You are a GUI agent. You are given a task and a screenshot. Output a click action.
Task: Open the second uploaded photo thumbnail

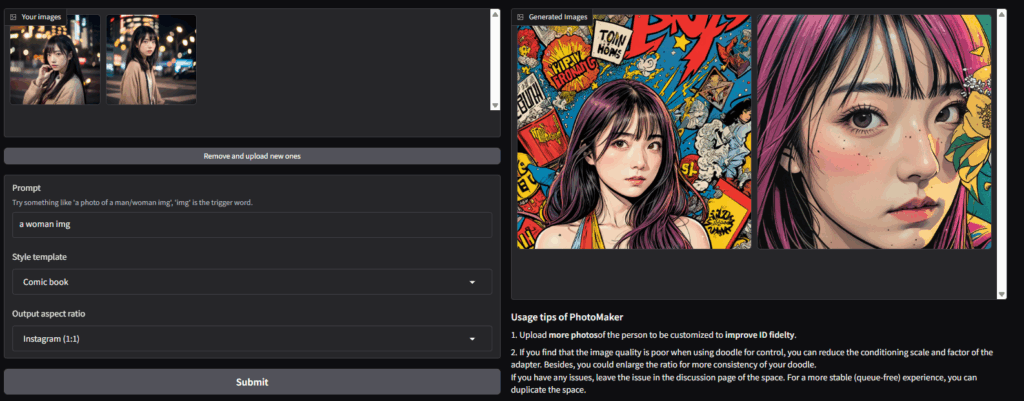152,59
